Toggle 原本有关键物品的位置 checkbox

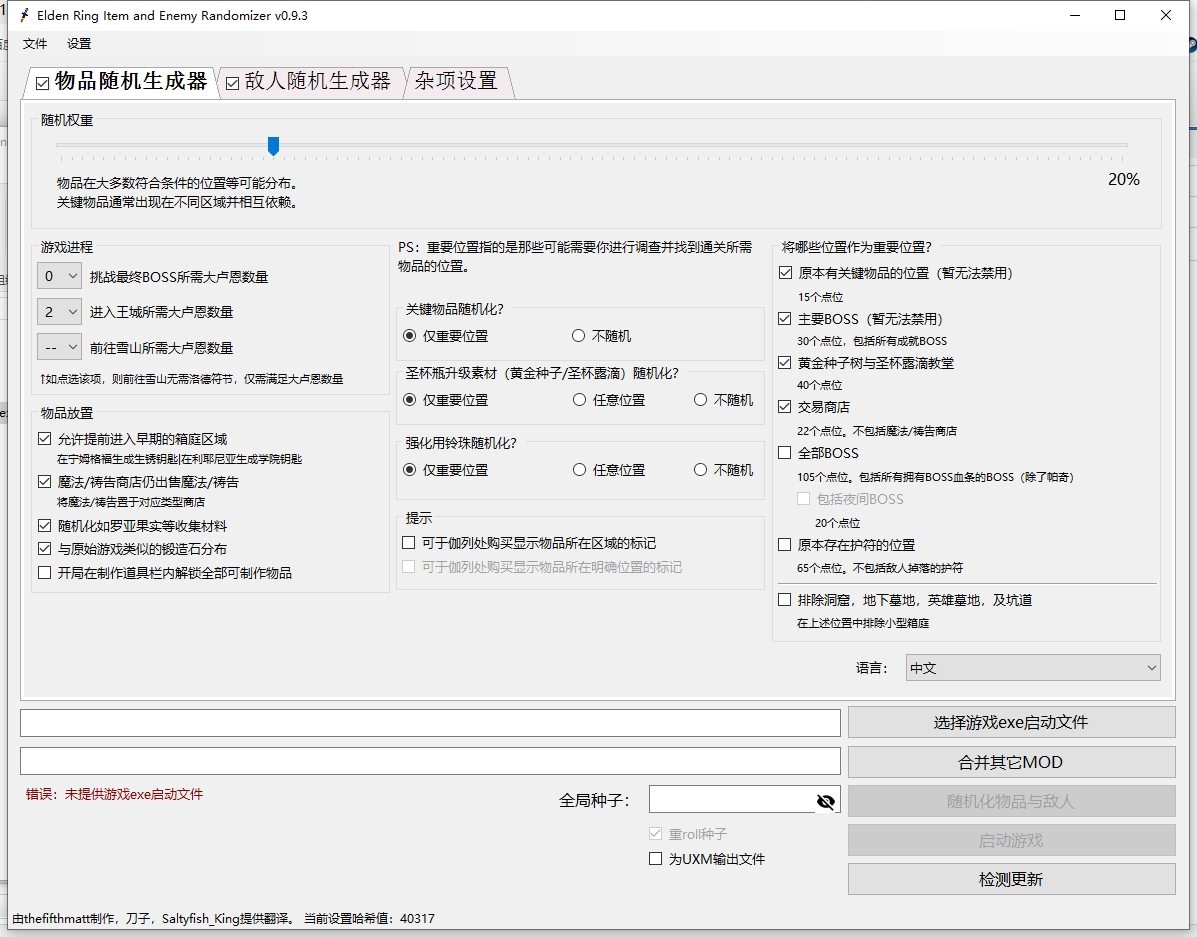(x=785, y=273)
